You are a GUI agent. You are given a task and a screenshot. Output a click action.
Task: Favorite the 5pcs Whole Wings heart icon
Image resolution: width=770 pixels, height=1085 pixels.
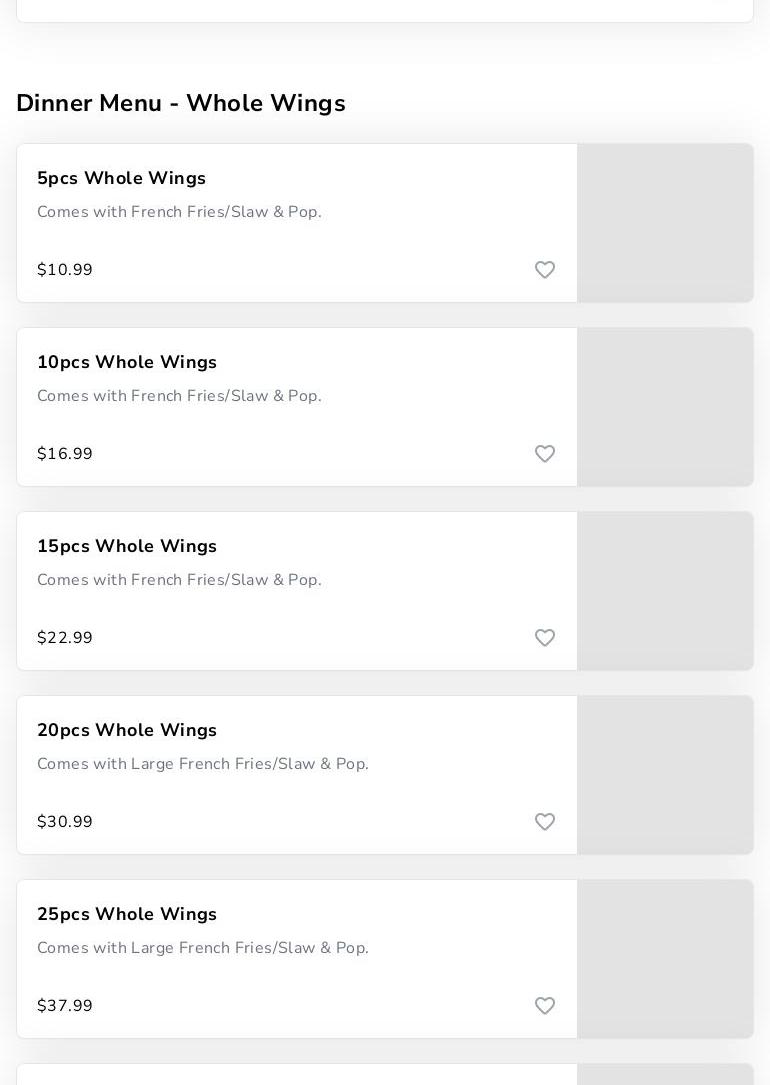(x=545, y=270)
